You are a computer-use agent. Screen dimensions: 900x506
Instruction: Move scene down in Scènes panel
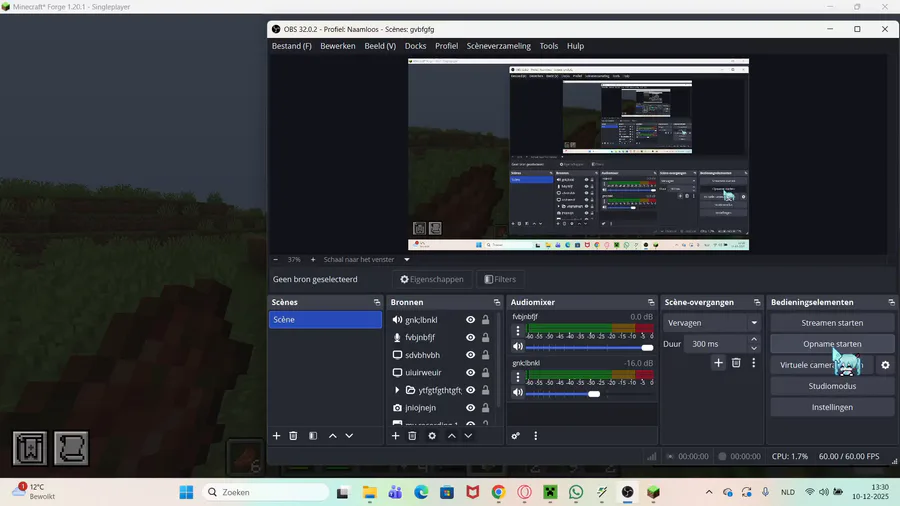pos(349,436)
